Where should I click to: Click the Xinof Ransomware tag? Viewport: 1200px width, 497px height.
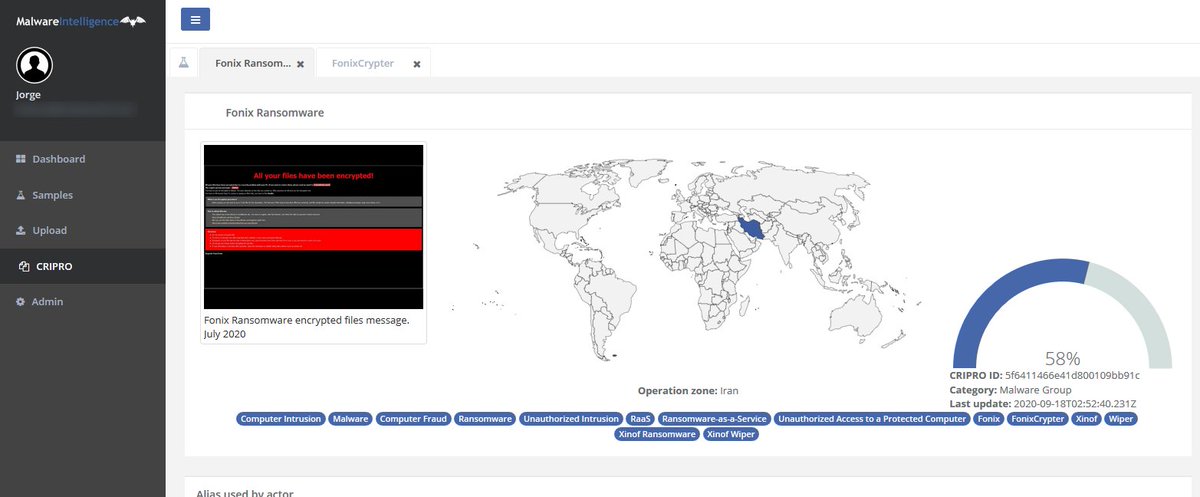tap(657, 435)
